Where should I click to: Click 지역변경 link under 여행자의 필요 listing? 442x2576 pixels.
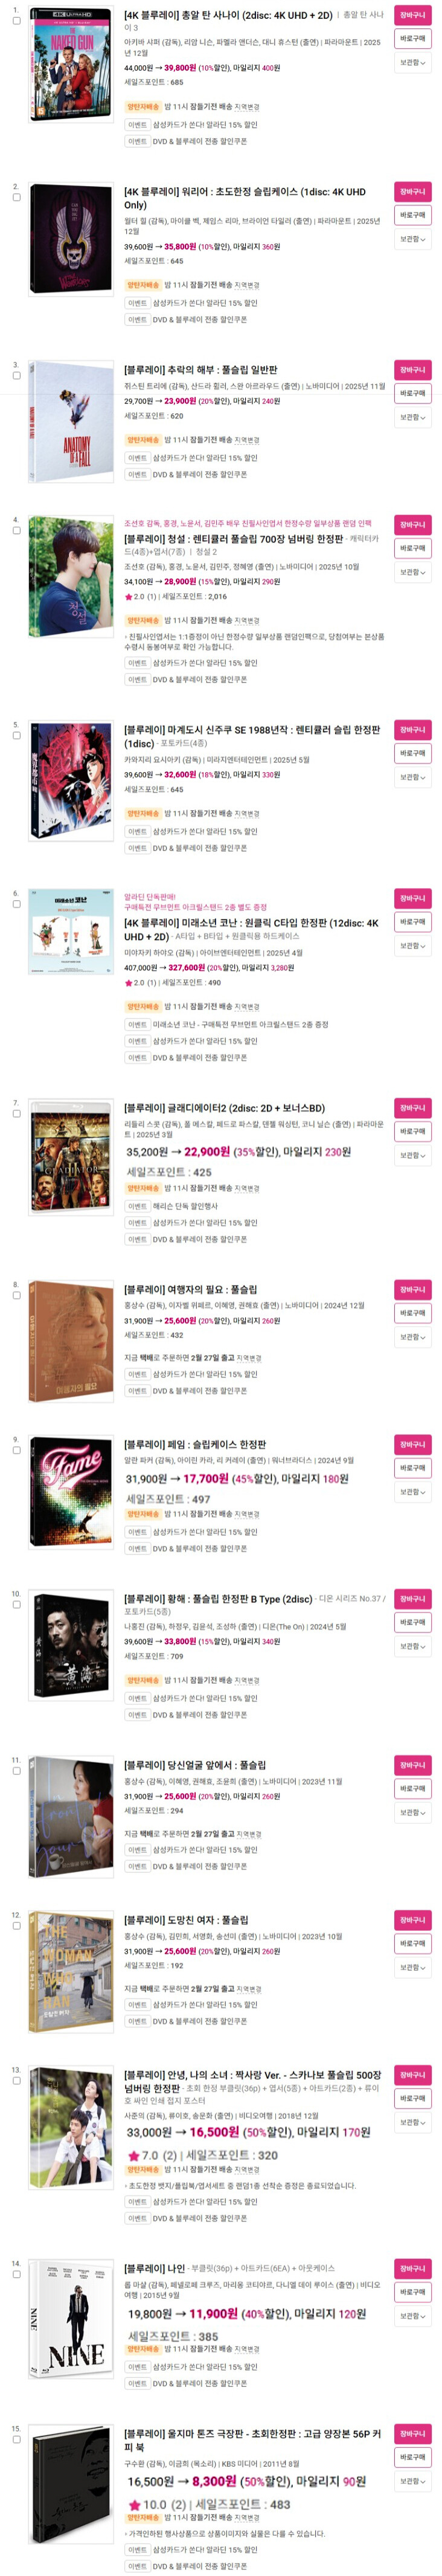click(x=249, y=1358)
